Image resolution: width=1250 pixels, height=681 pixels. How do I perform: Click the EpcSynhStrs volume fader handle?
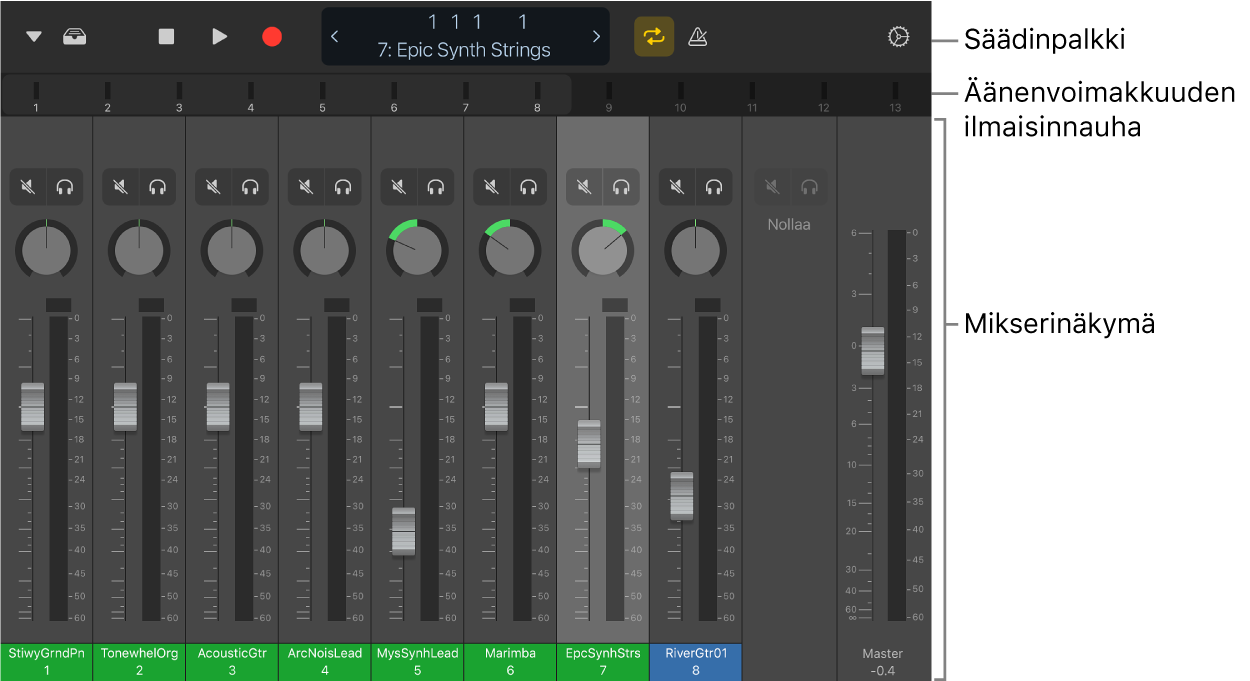(589, 444)
